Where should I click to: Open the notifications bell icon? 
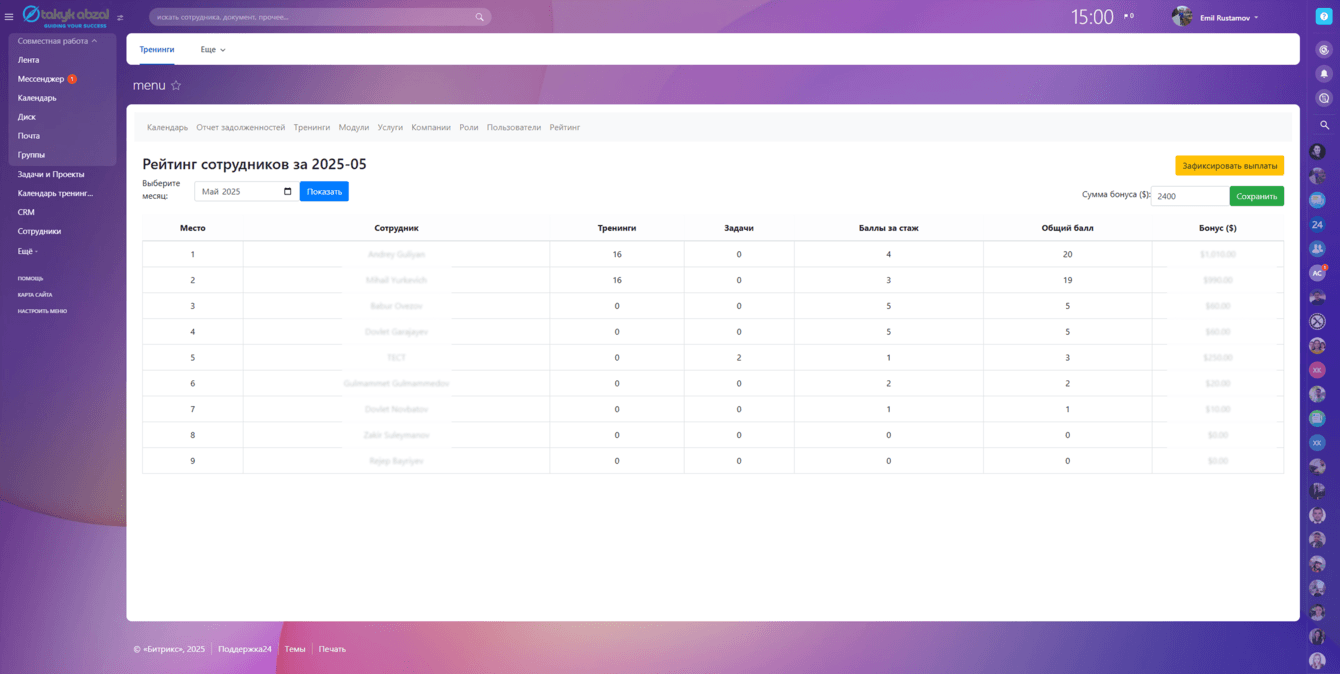coord(1324,73)
